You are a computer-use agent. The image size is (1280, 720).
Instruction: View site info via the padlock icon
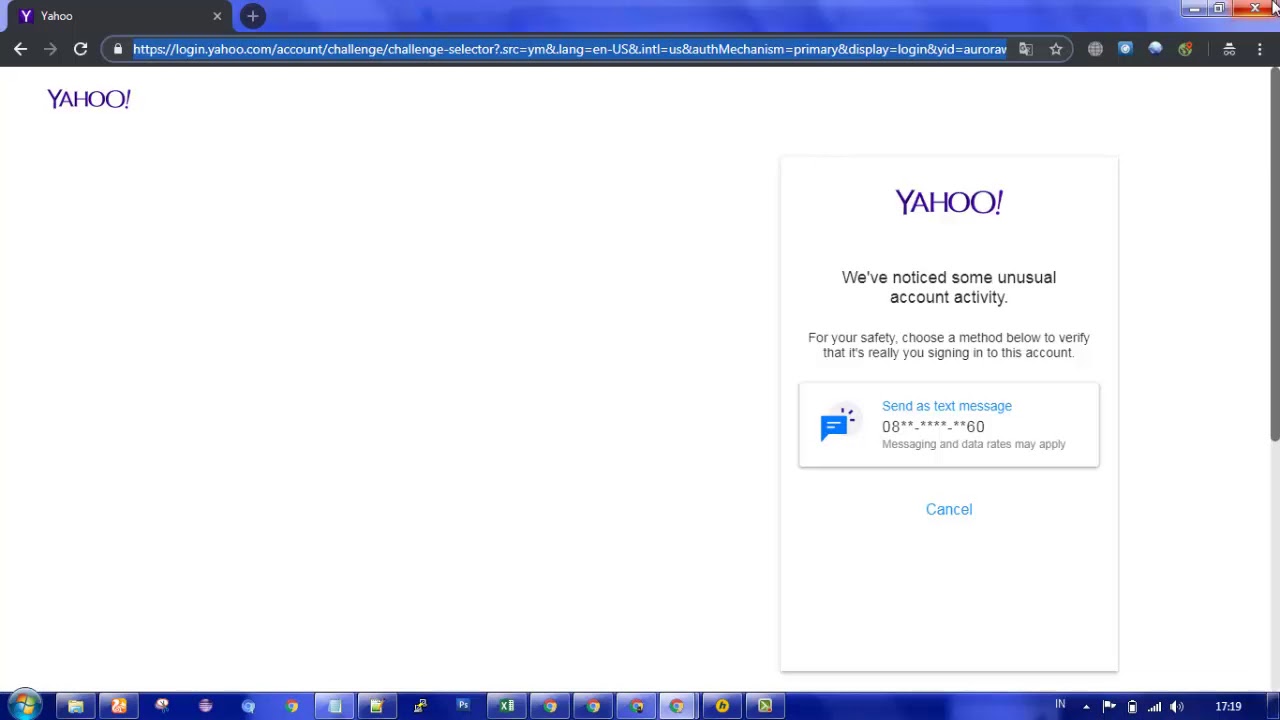pyautogui.click(x=118, y=49)
